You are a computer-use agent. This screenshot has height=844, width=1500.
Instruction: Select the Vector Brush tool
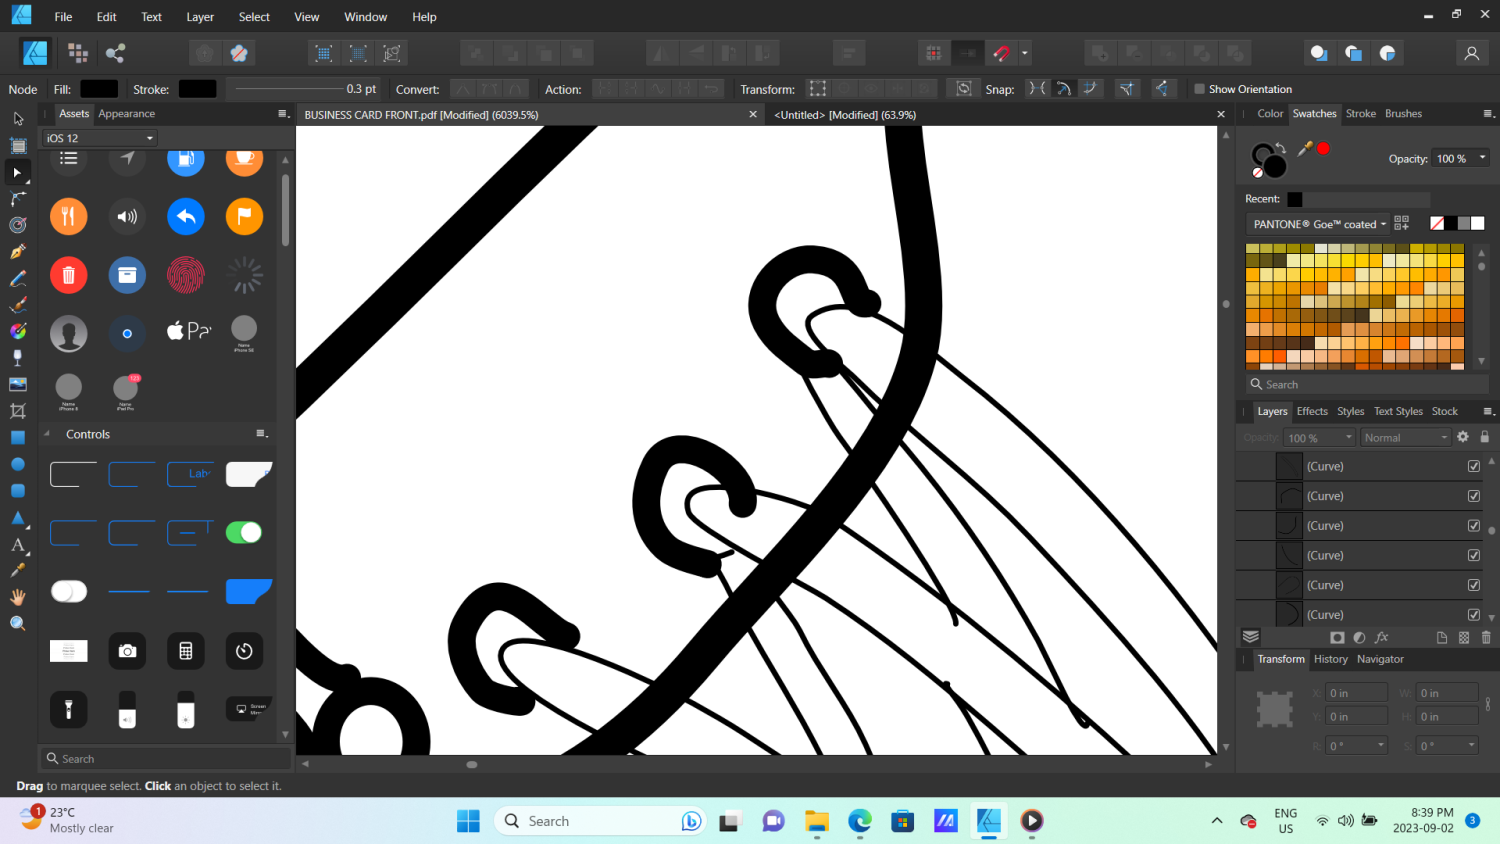coord(17,305)
